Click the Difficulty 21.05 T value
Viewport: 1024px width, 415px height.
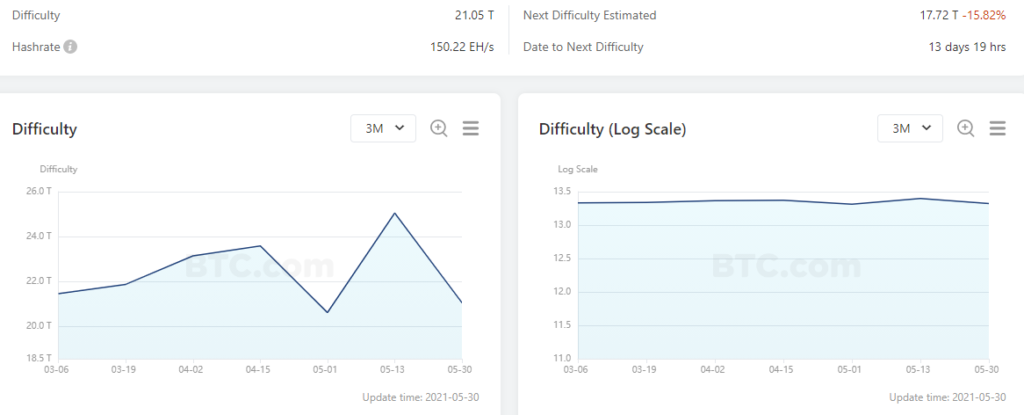click(x=474, y=16)
